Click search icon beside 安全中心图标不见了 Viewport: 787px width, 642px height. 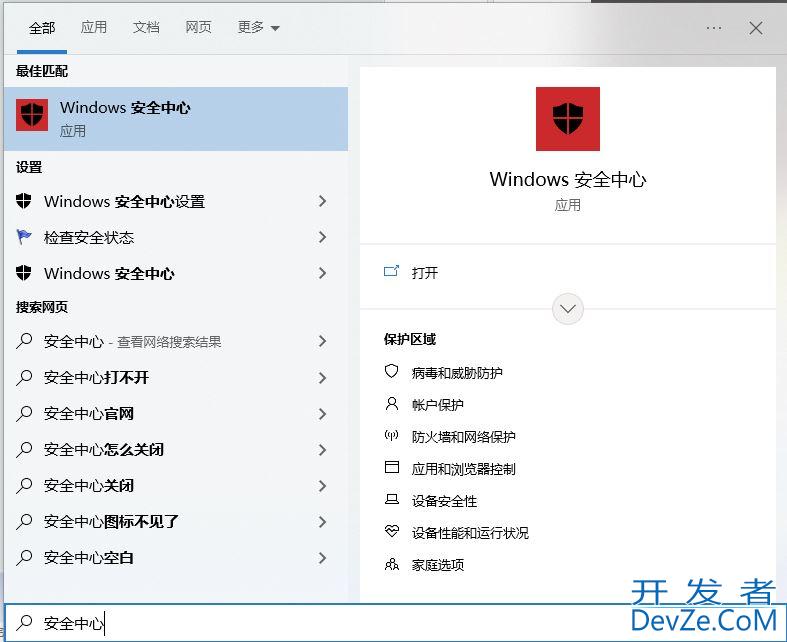[24, 522]
